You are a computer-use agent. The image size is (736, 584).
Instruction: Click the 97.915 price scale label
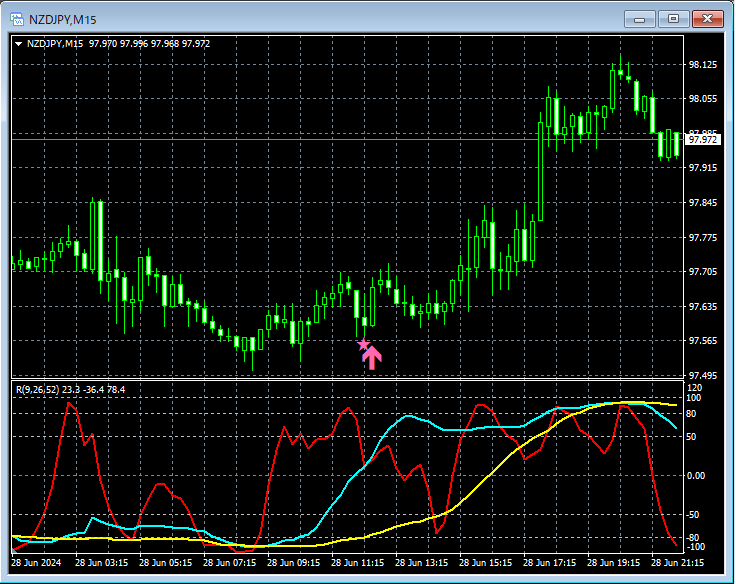tap(703, 168)
